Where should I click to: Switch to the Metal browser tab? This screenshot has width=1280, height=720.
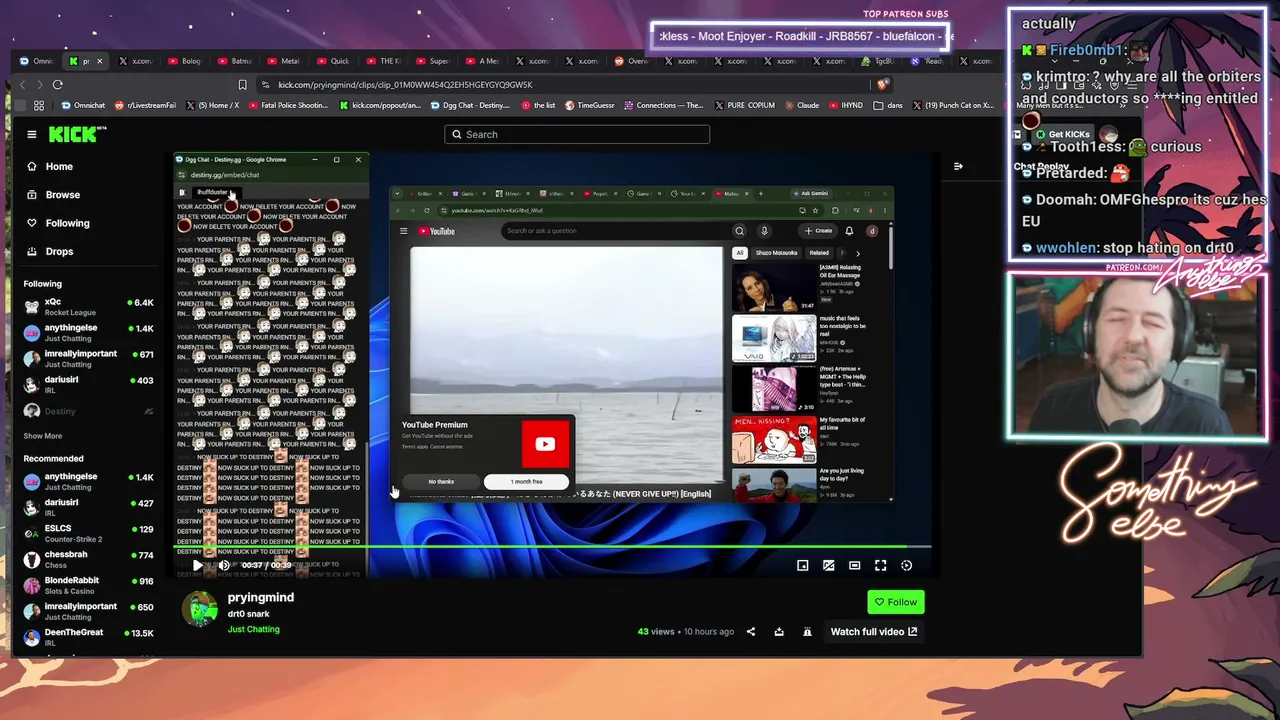284,61
